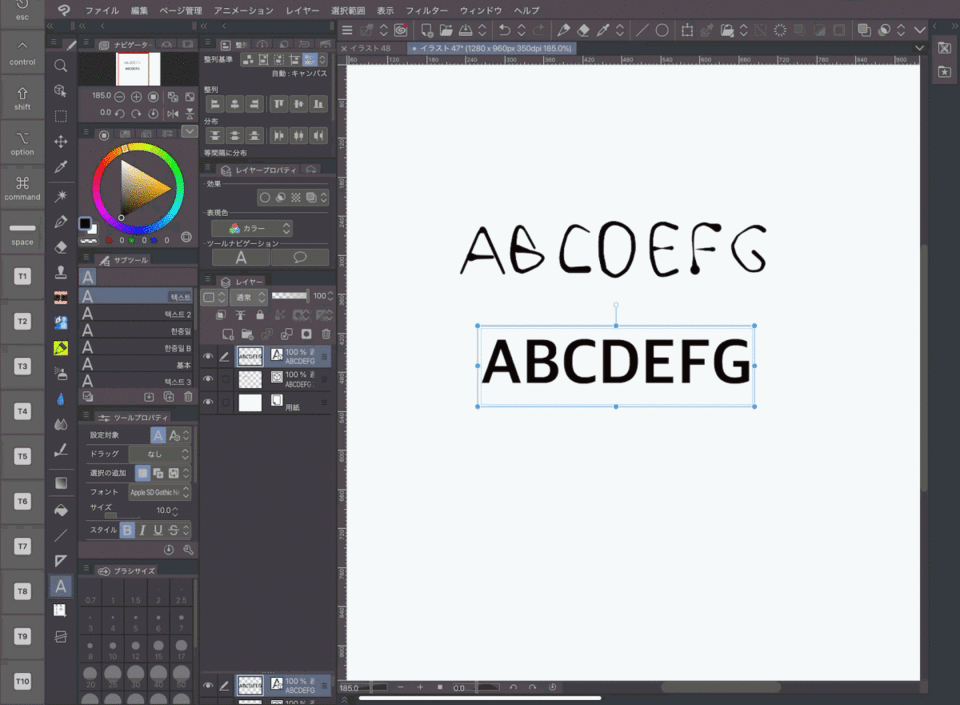Click the circle shape icon in command bar
Screen dimensions: 960x705
tap(662, 30)
